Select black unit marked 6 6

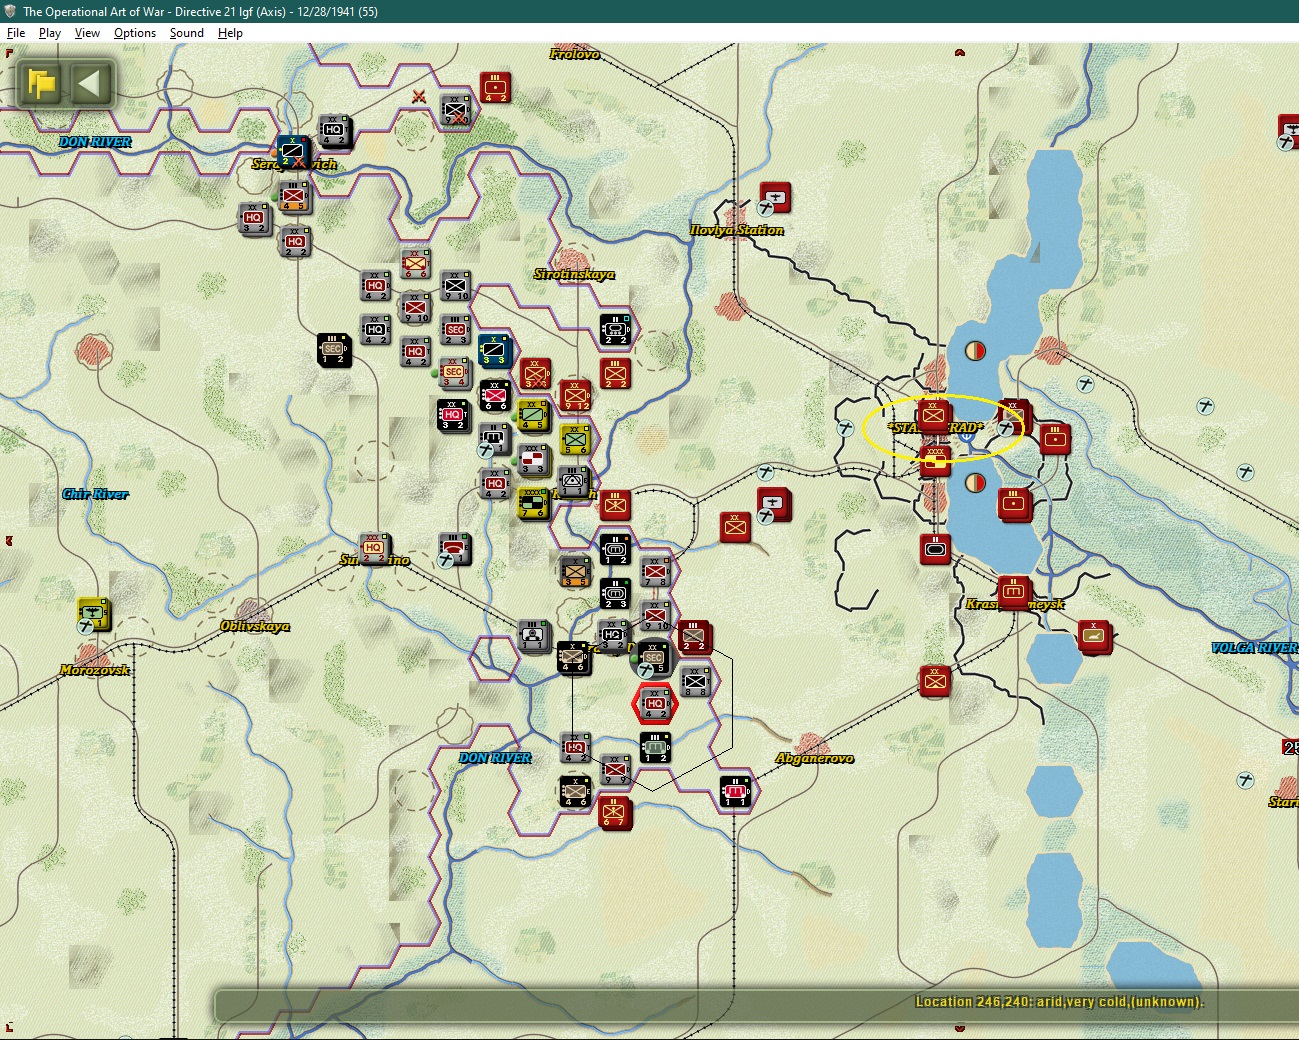(x=495, y=395)
